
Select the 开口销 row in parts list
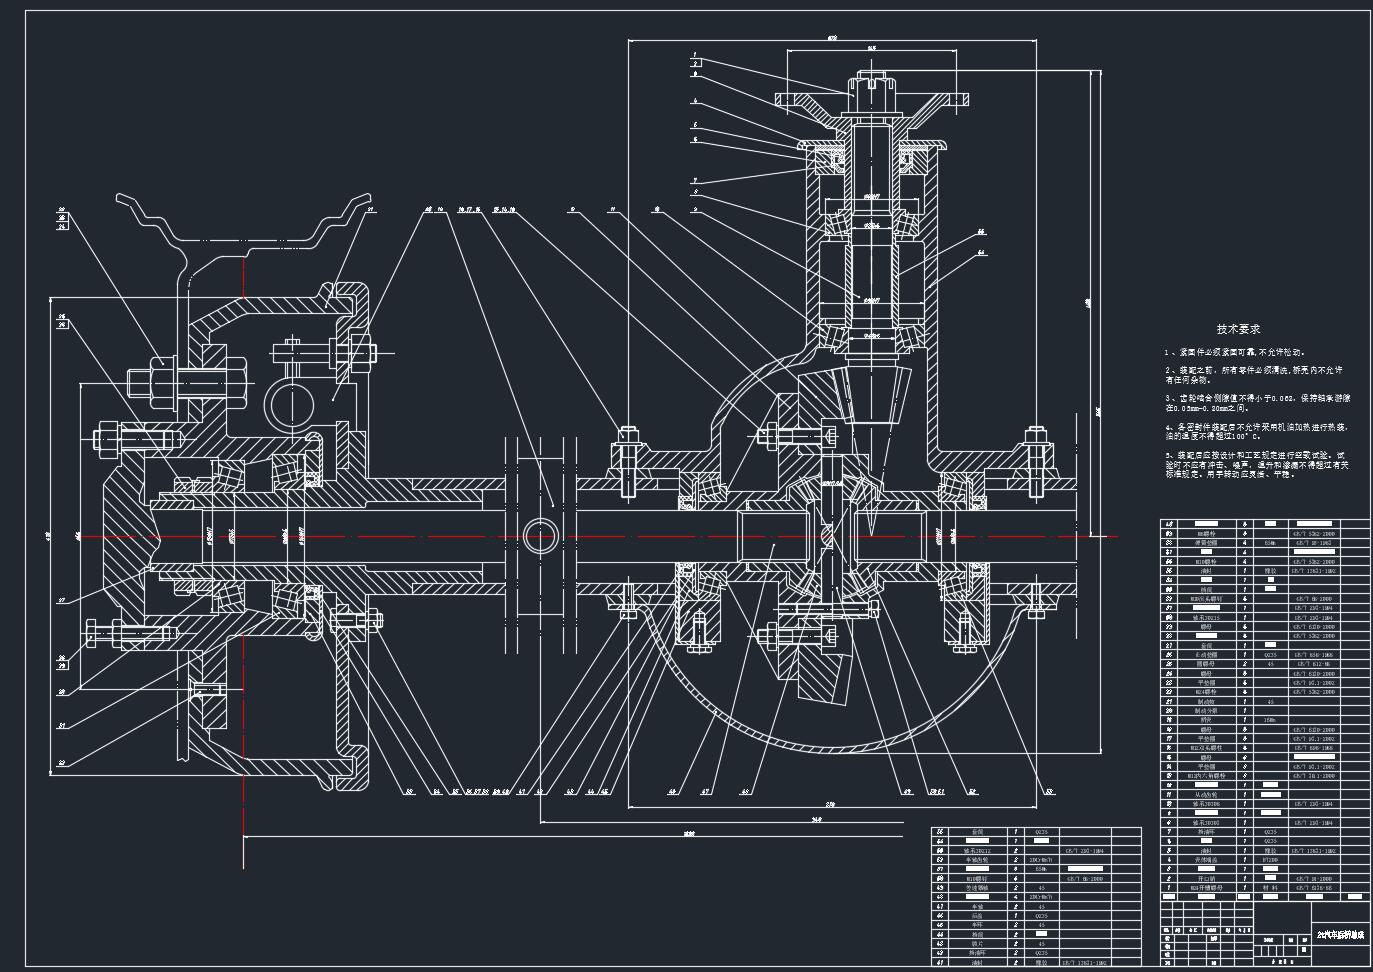pyautogui.click(x=1264, y=879)
